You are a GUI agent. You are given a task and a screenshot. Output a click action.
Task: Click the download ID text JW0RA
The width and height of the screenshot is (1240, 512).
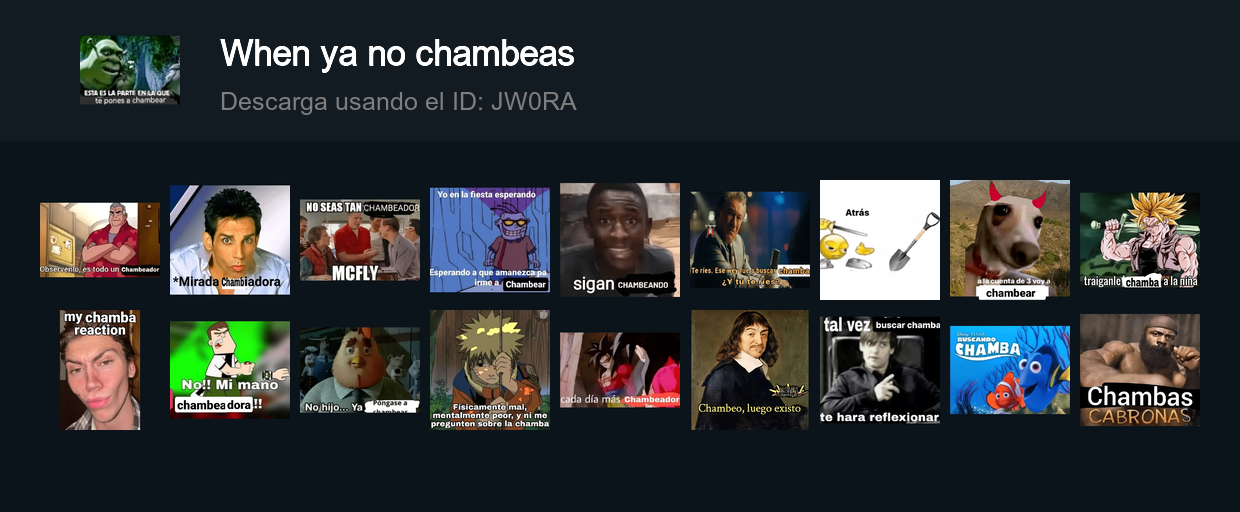[x=534, y=101]
